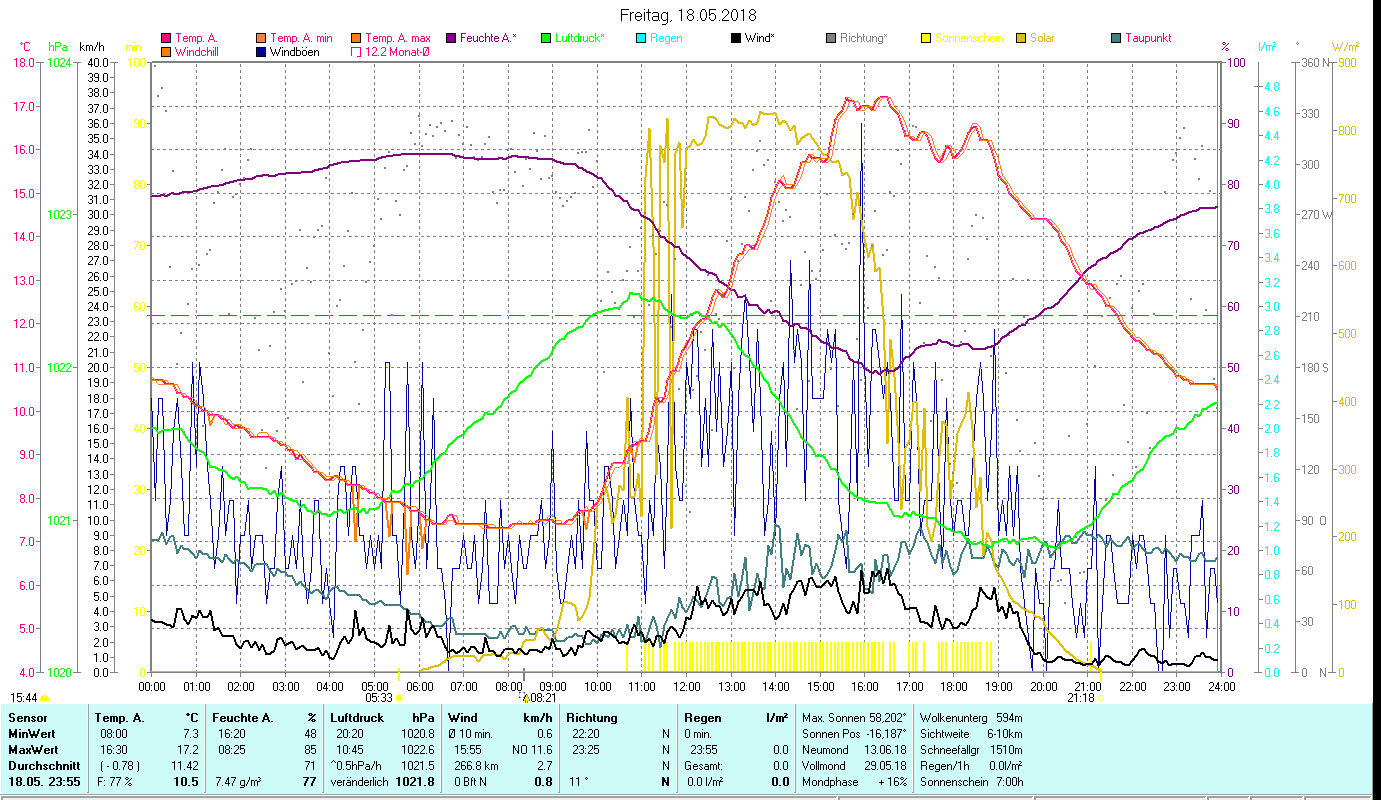The image size is (1381, 800).
Task: Click the Max. Sonnen 58,202° entry
Action: pyautogui.click(x=855, y=718)
